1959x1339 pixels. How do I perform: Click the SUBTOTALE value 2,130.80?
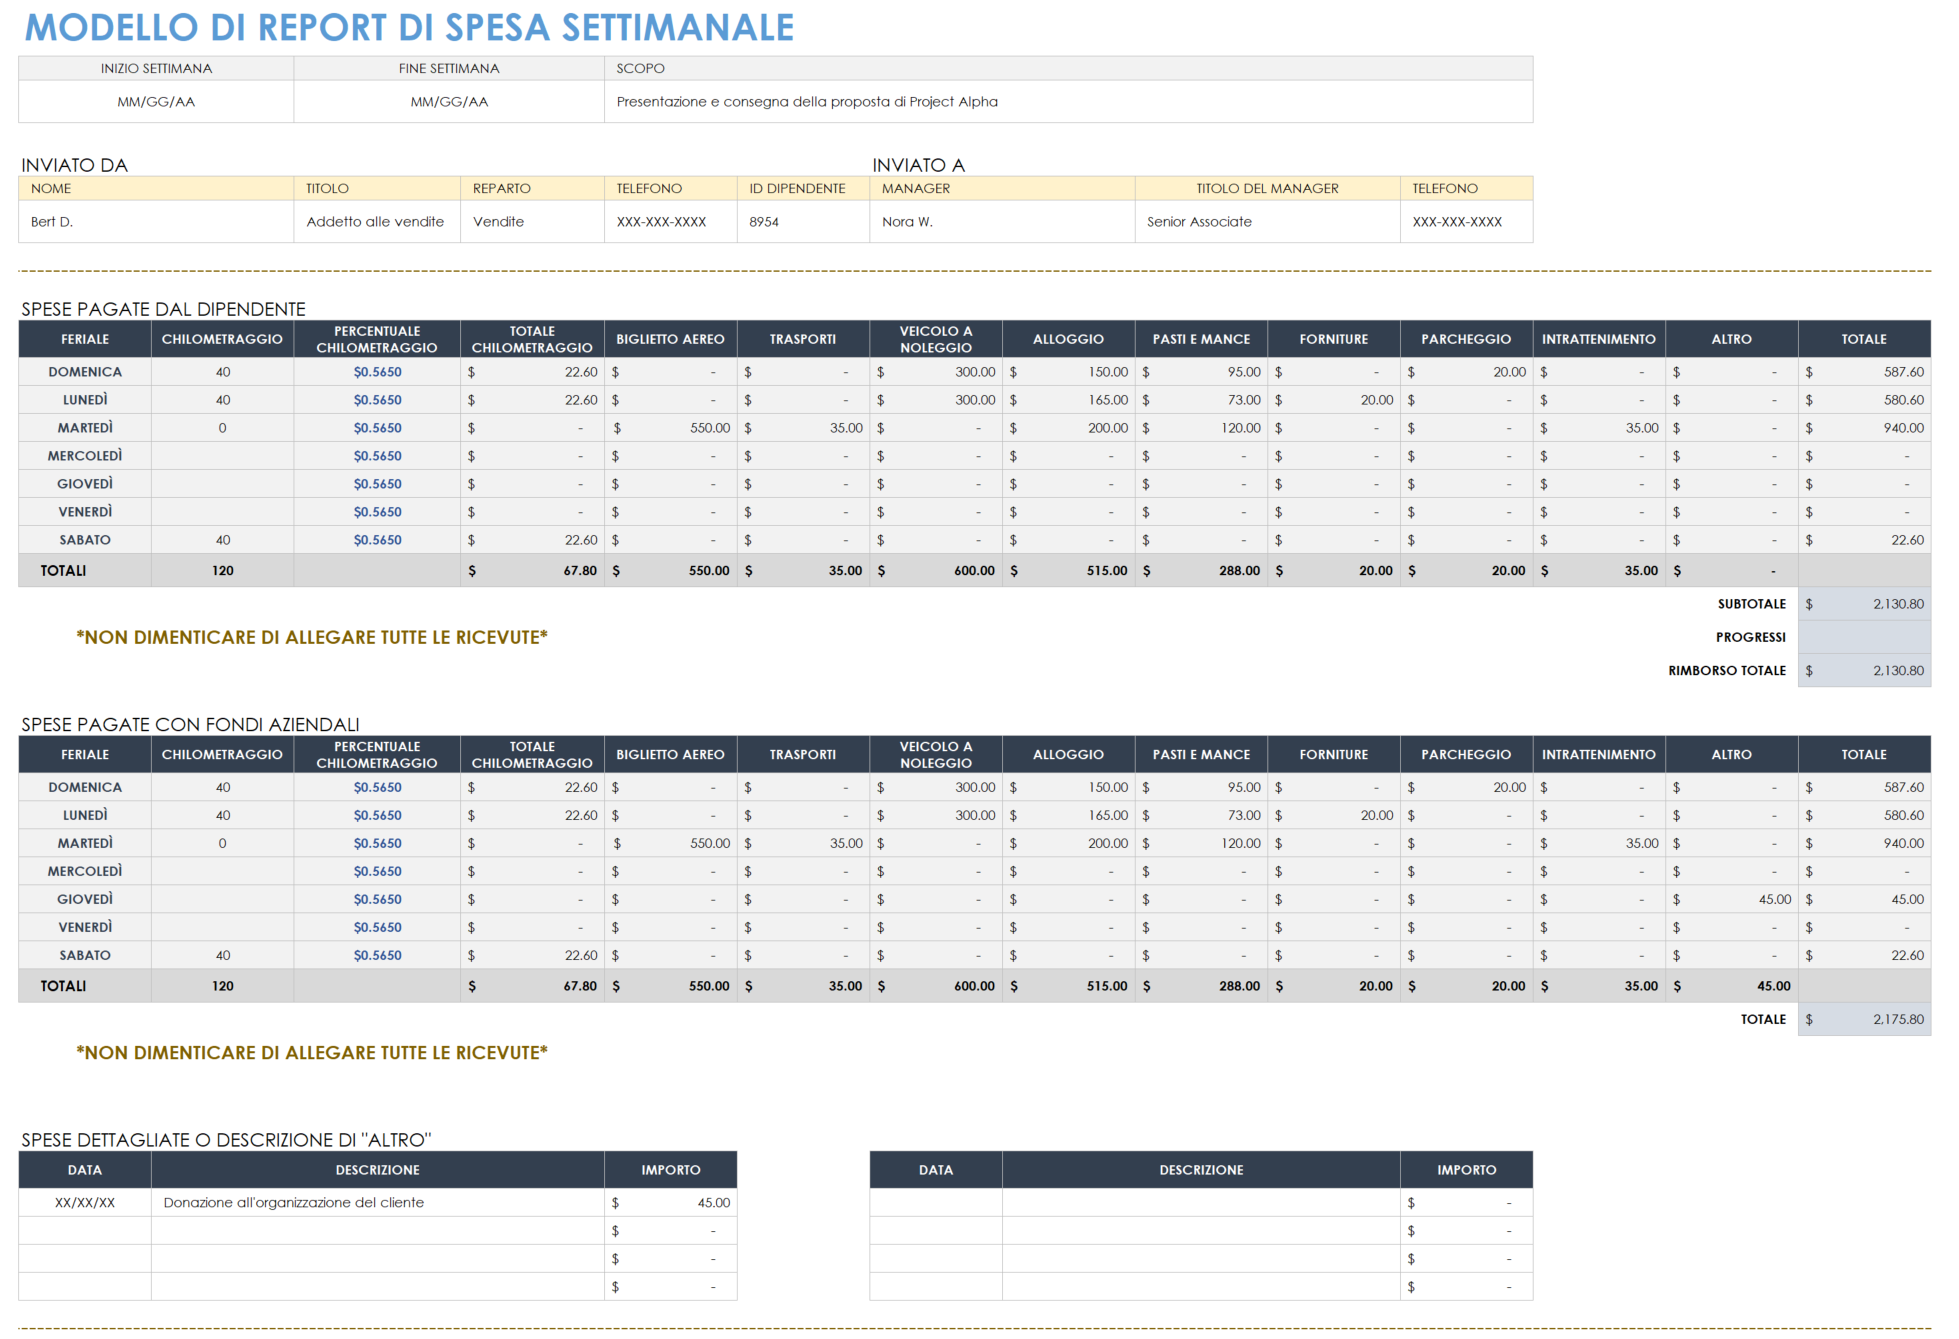[x=1864, y=604]
